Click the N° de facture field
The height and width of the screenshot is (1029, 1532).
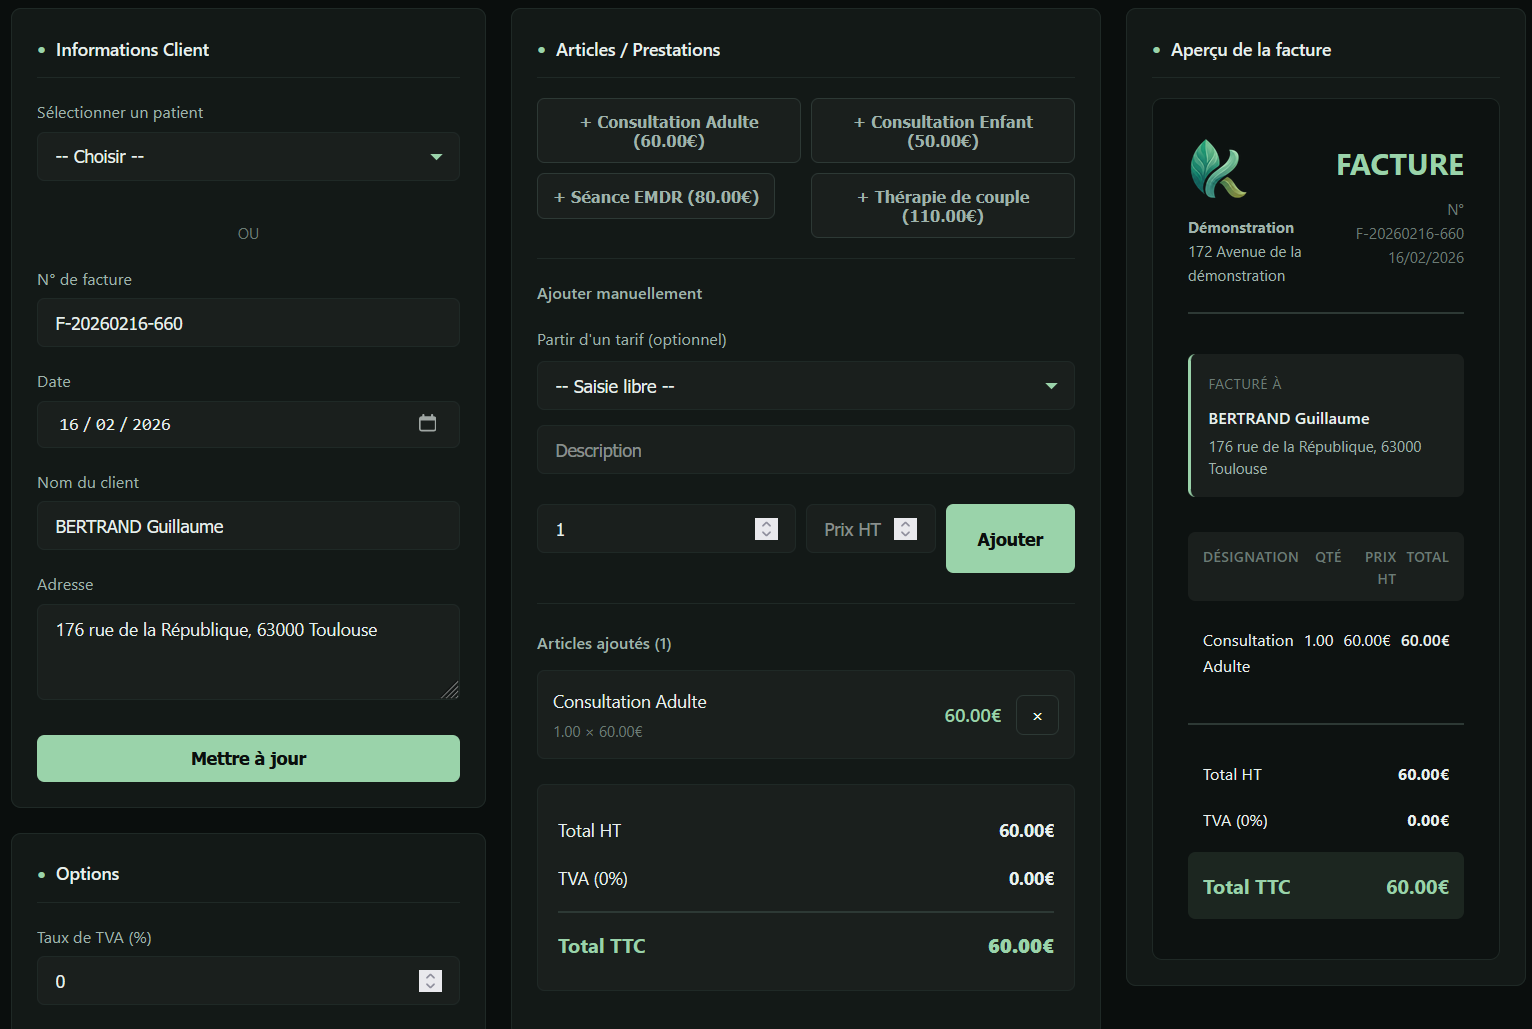coord(248,324)
